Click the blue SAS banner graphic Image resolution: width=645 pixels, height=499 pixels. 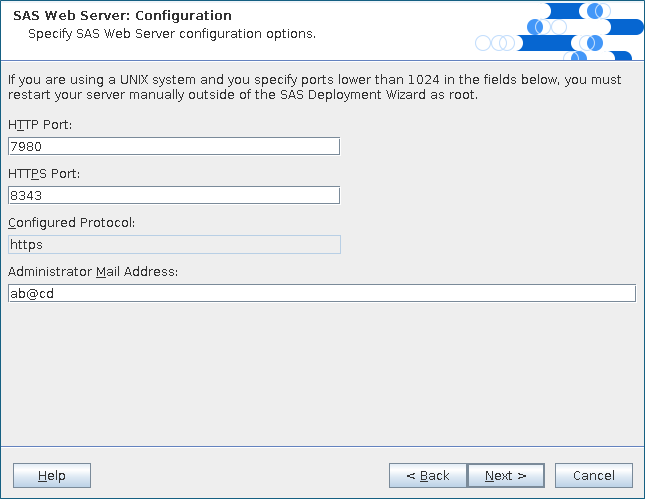[x=560, y=30]
